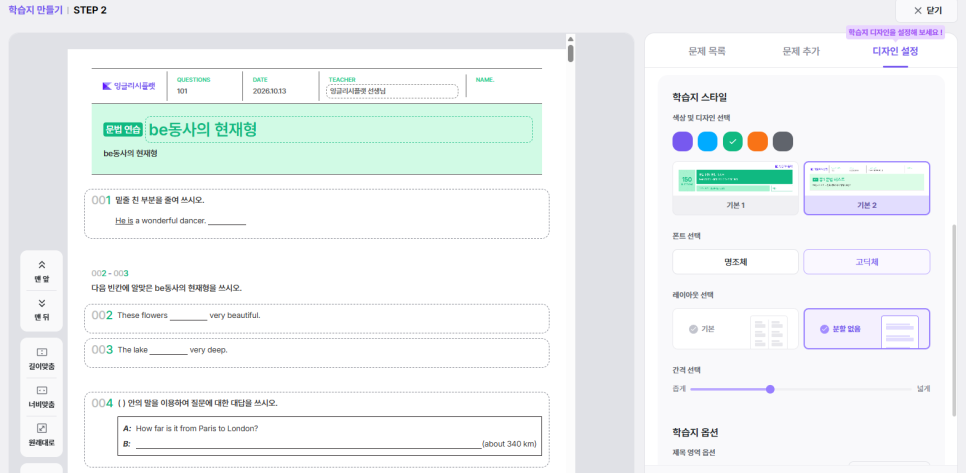
Task: Click the title field be동사의 현재형
Action: [339, 129]
